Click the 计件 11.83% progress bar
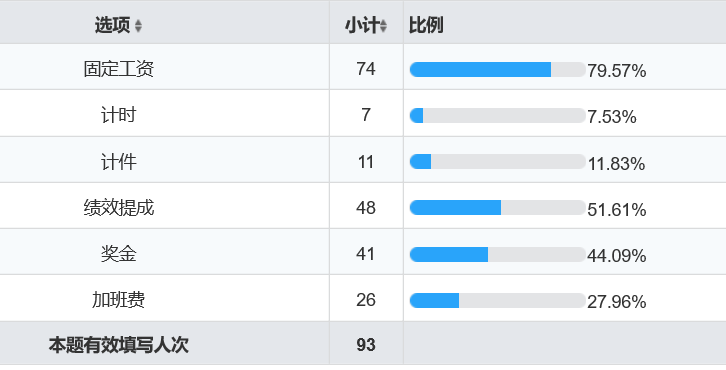This screenshot has width=726, height=370. [x=498, y=162]
